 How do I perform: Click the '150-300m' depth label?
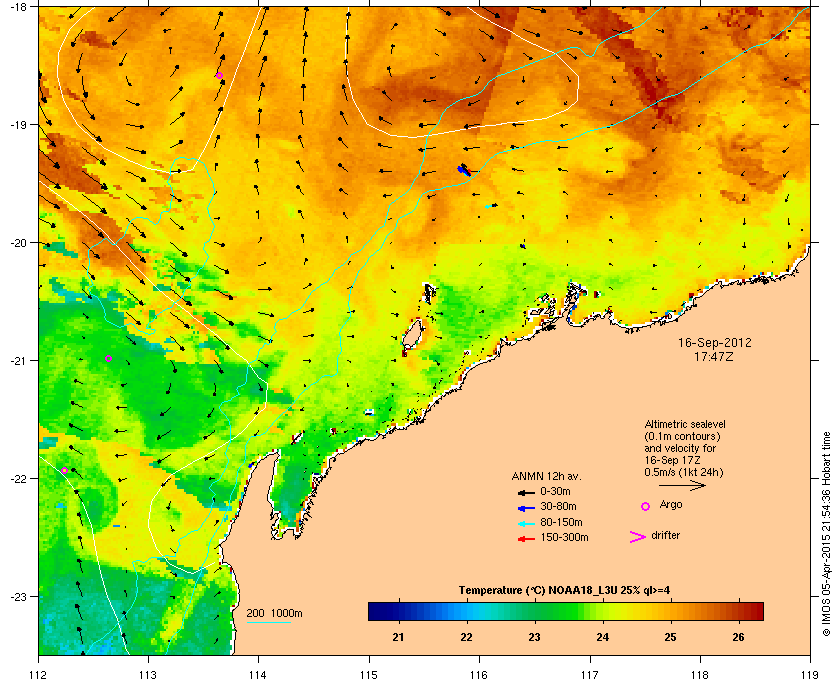tap(564, 537)
